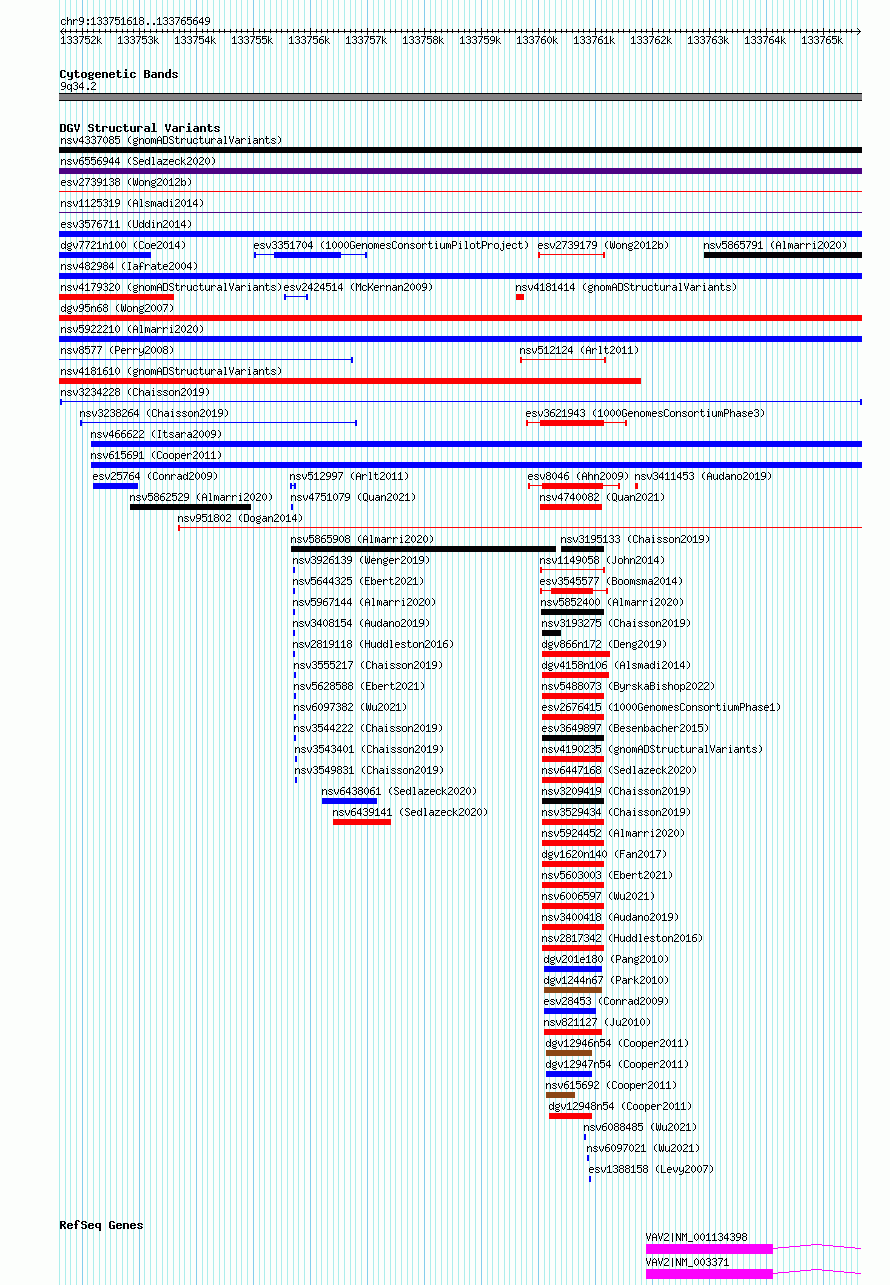This screenshot has height=1285, width=890.
Task: Click nsv466622 Itsara2009 label
Action: coord(157,435)
